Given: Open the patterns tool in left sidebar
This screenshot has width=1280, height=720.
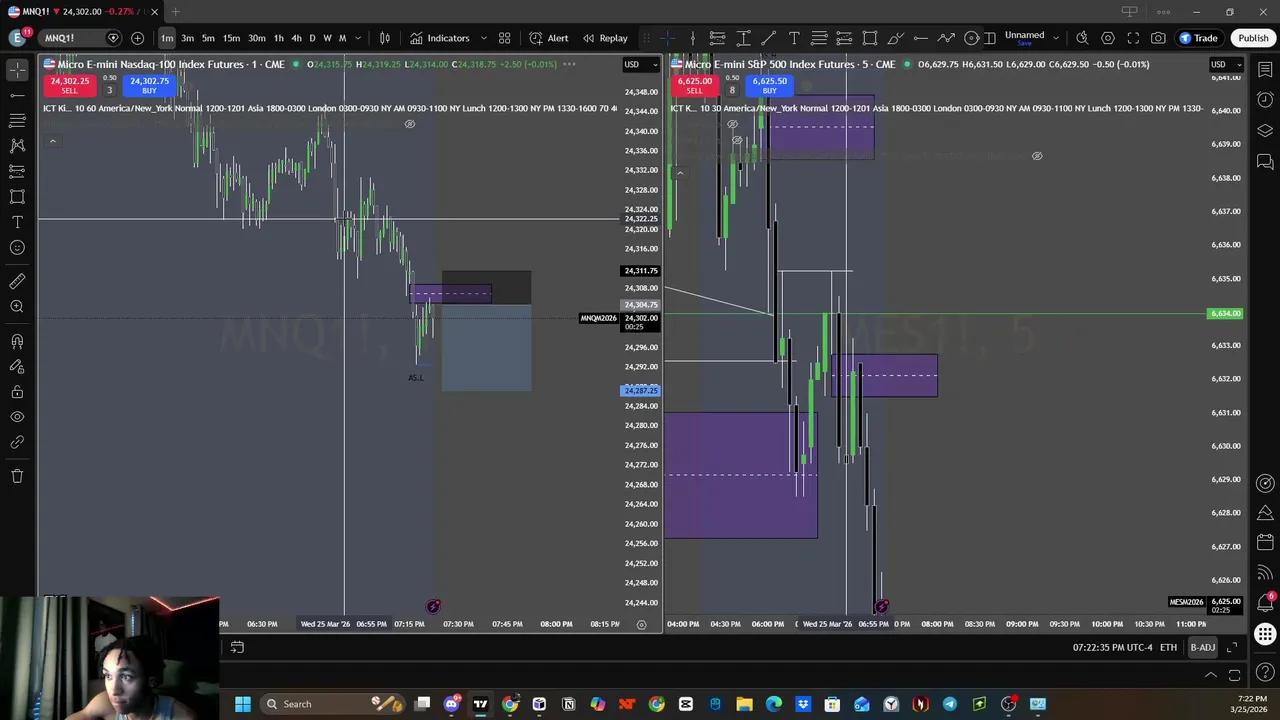Looking at the screenshot, I should pos(17,145).
